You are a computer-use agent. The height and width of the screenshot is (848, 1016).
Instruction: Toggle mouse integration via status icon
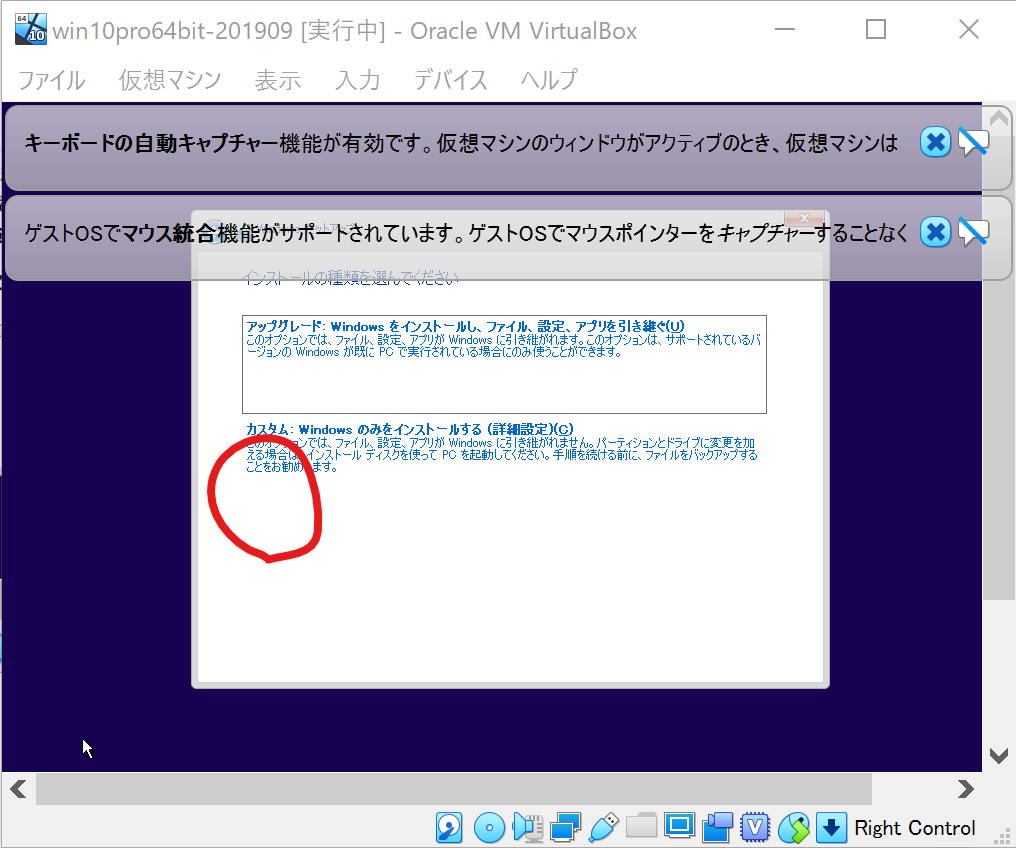coord(793,827)
